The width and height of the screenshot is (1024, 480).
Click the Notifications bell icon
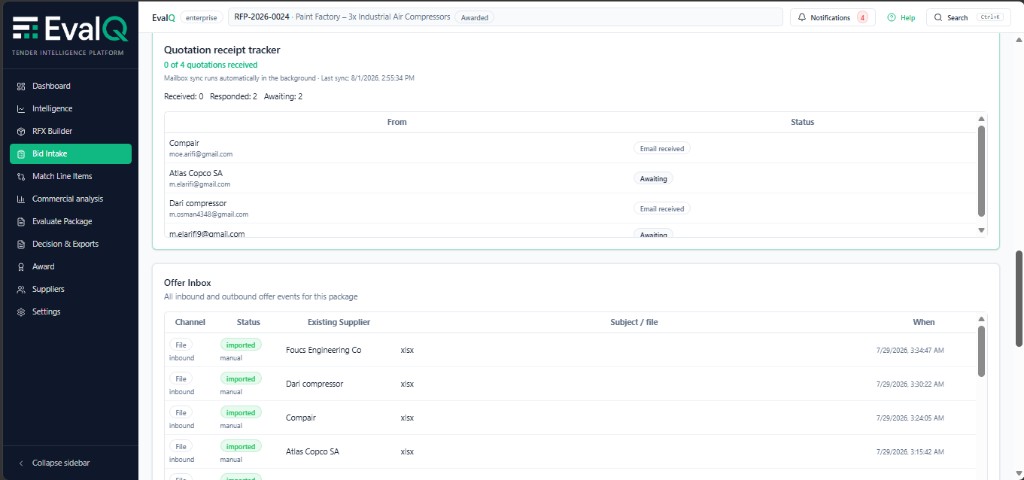coord(802,18)
